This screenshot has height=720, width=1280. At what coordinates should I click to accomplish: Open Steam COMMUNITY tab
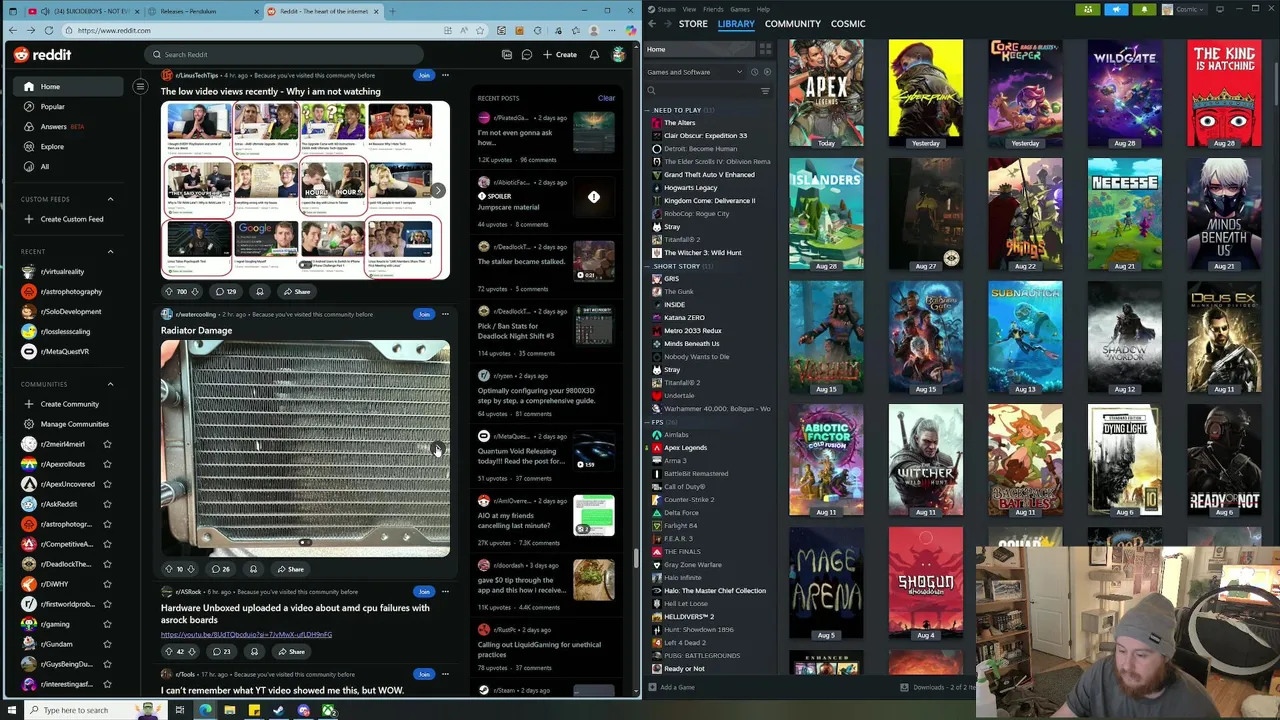(x=792, y=23)
